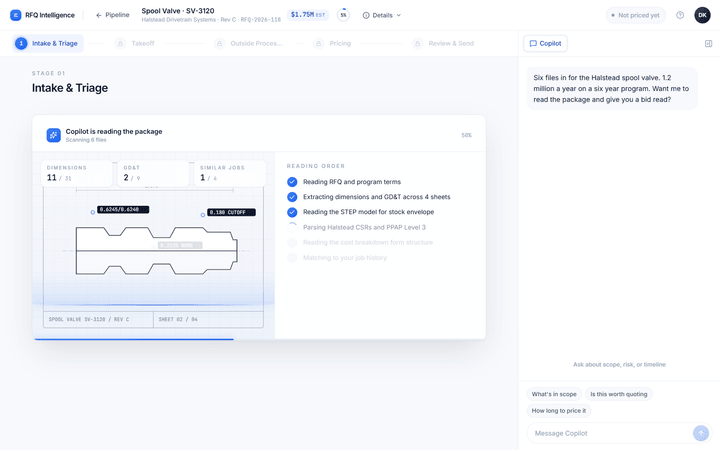720x450 pixels.
Task: Click the checkmark for Reading RFQ and program terms
Action: click(x=292, y=182)
